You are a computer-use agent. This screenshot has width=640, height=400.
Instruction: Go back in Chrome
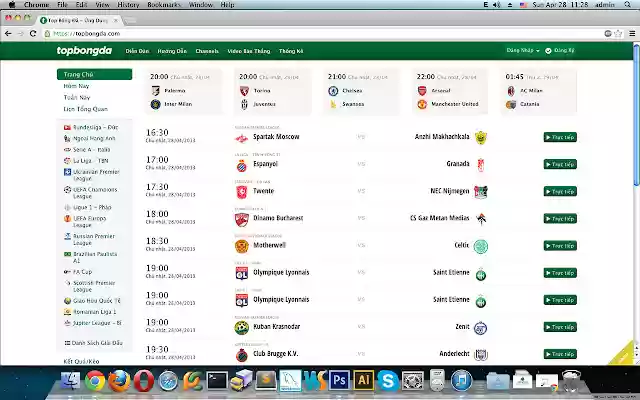(9, 33)
